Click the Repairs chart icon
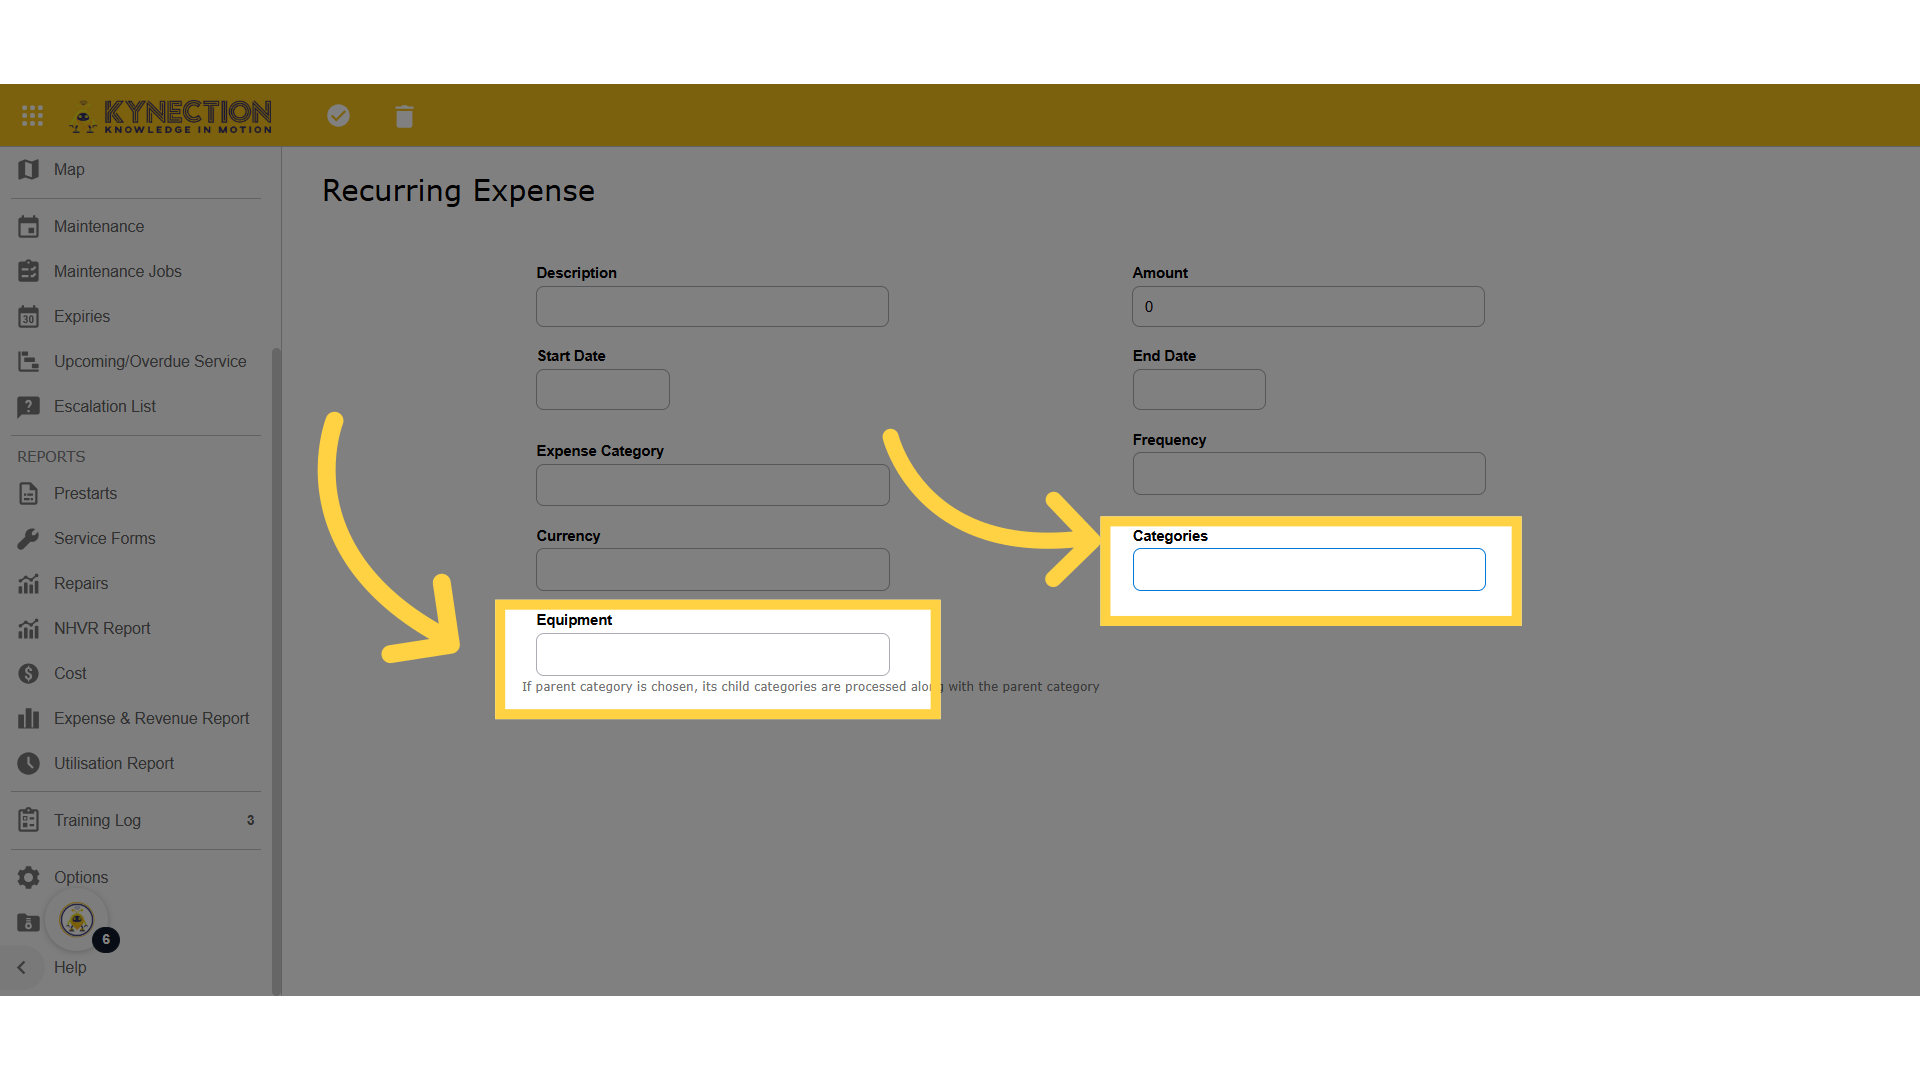The width and height of the screenshot is (1920, 1080). (29, 584)
